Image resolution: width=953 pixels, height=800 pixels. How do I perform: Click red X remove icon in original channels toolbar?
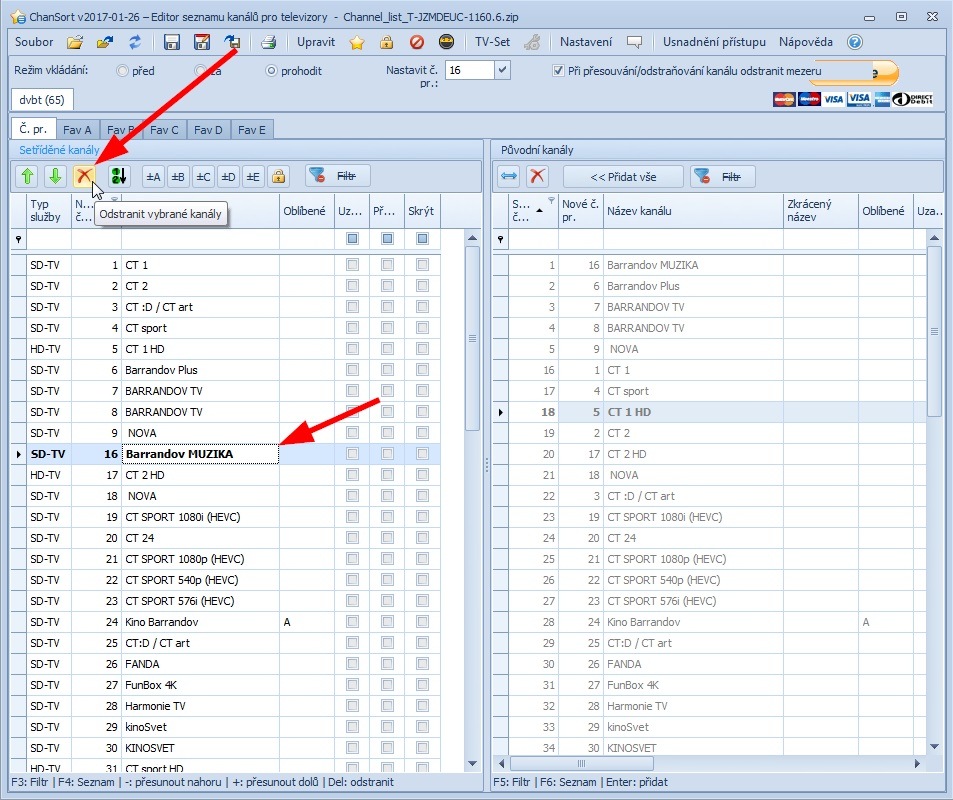537,176
